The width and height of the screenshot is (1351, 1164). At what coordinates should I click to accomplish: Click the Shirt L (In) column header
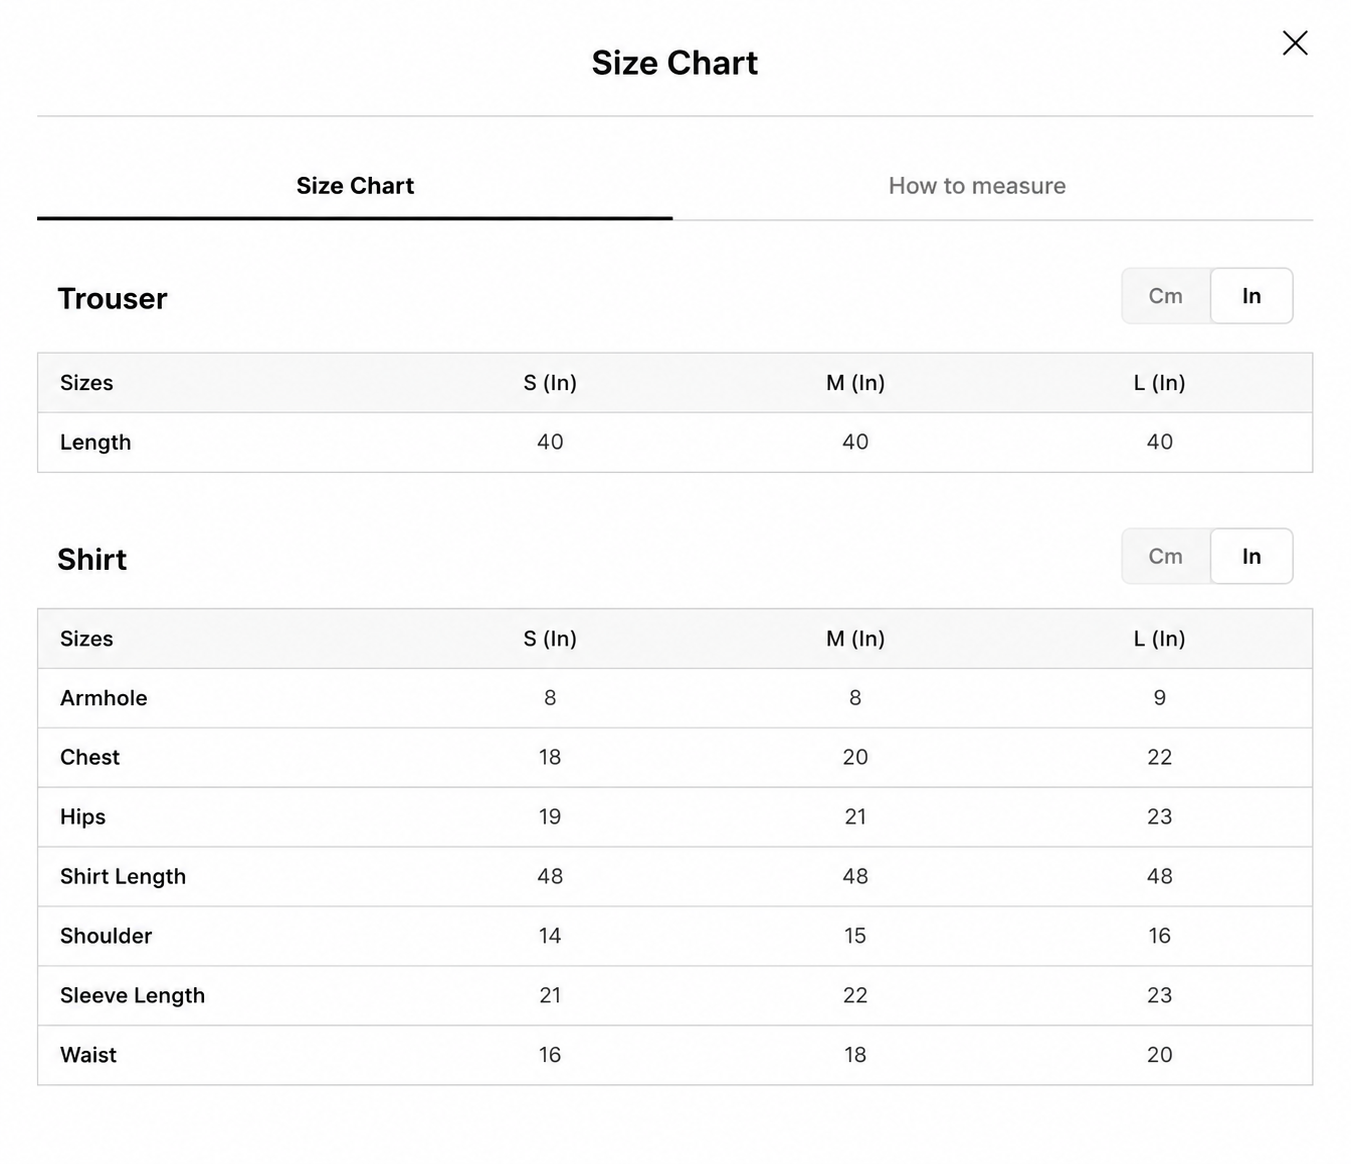pos(1159,639)
